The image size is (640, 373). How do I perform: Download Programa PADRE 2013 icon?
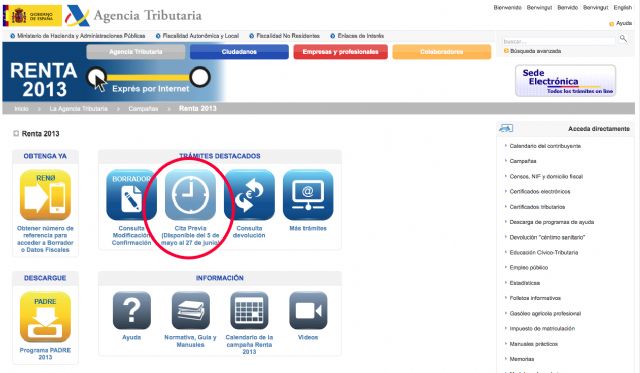[45, 317]
